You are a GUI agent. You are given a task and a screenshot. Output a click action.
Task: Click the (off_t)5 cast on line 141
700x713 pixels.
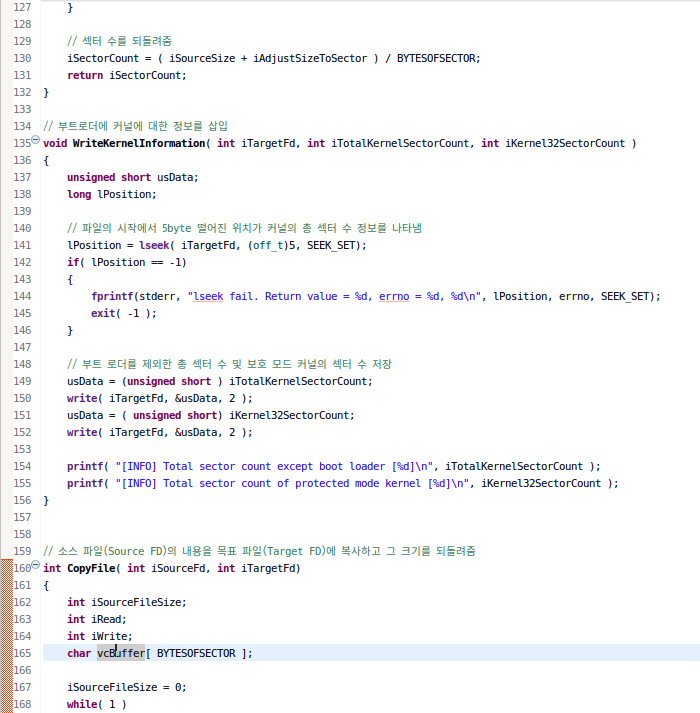[274, 246]
